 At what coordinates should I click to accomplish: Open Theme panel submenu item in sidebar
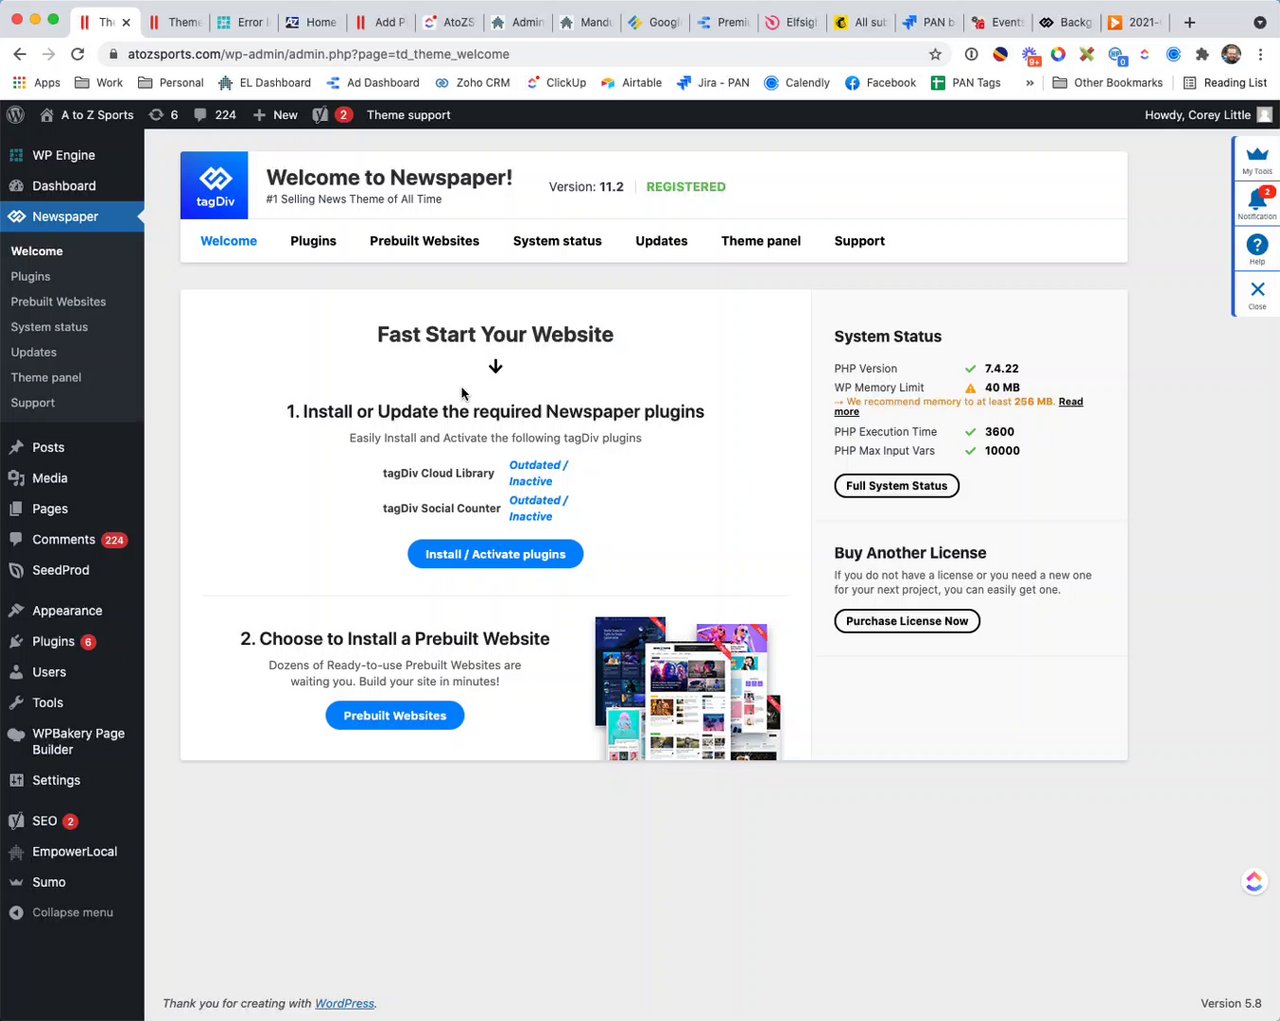point(46,377)
